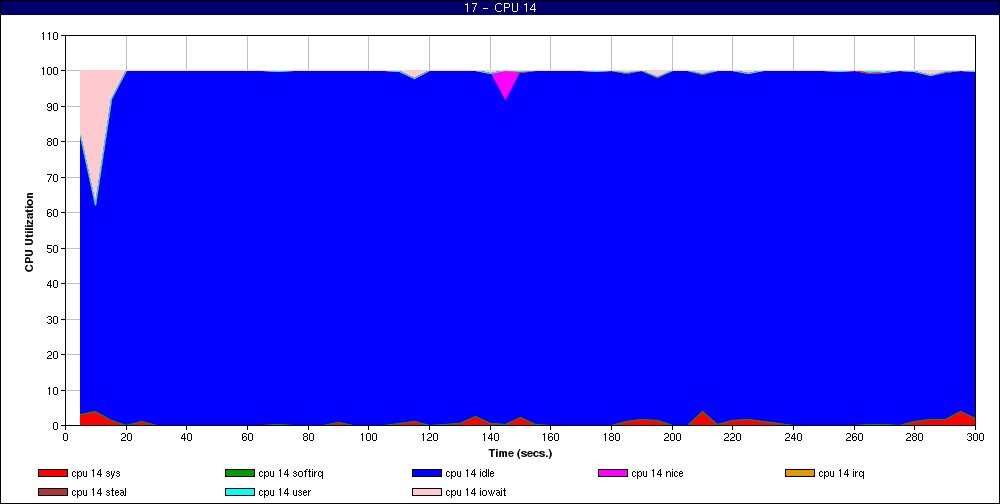Click the pink iowait dip near 10 seconds
This screenshot has height=504, width=1000.
click(96, 121)
